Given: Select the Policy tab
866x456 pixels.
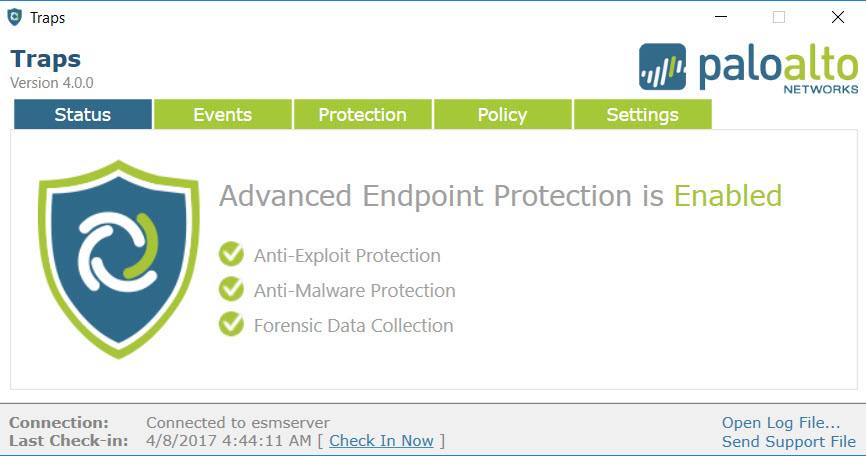Looking at the screenshot, I should tap(502, 115).
